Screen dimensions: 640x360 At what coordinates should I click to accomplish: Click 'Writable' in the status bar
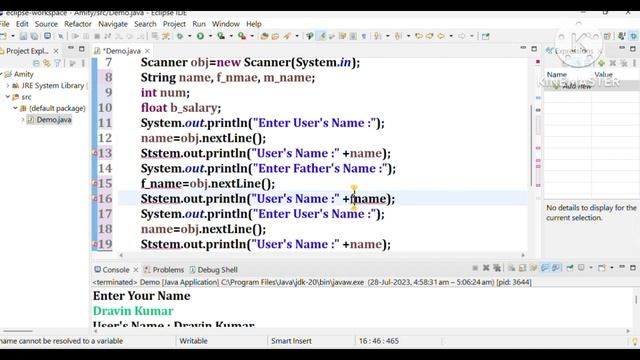coord(193,341)
